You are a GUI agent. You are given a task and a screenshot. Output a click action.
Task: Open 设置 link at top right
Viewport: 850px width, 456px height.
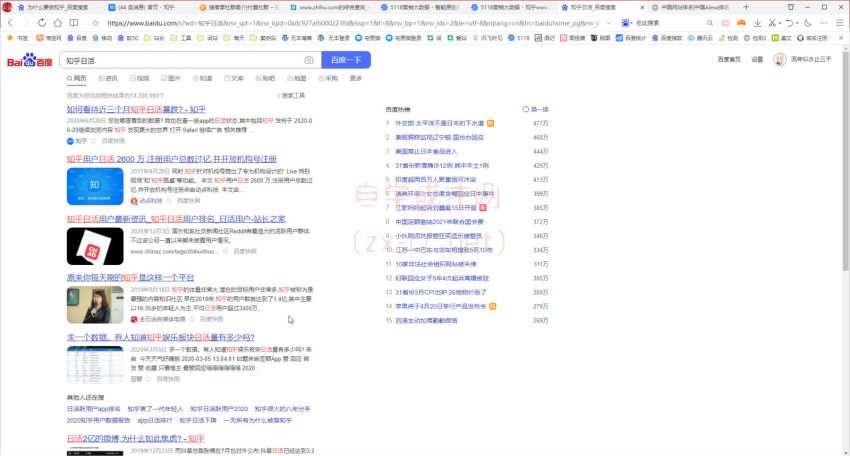(757, 59)
